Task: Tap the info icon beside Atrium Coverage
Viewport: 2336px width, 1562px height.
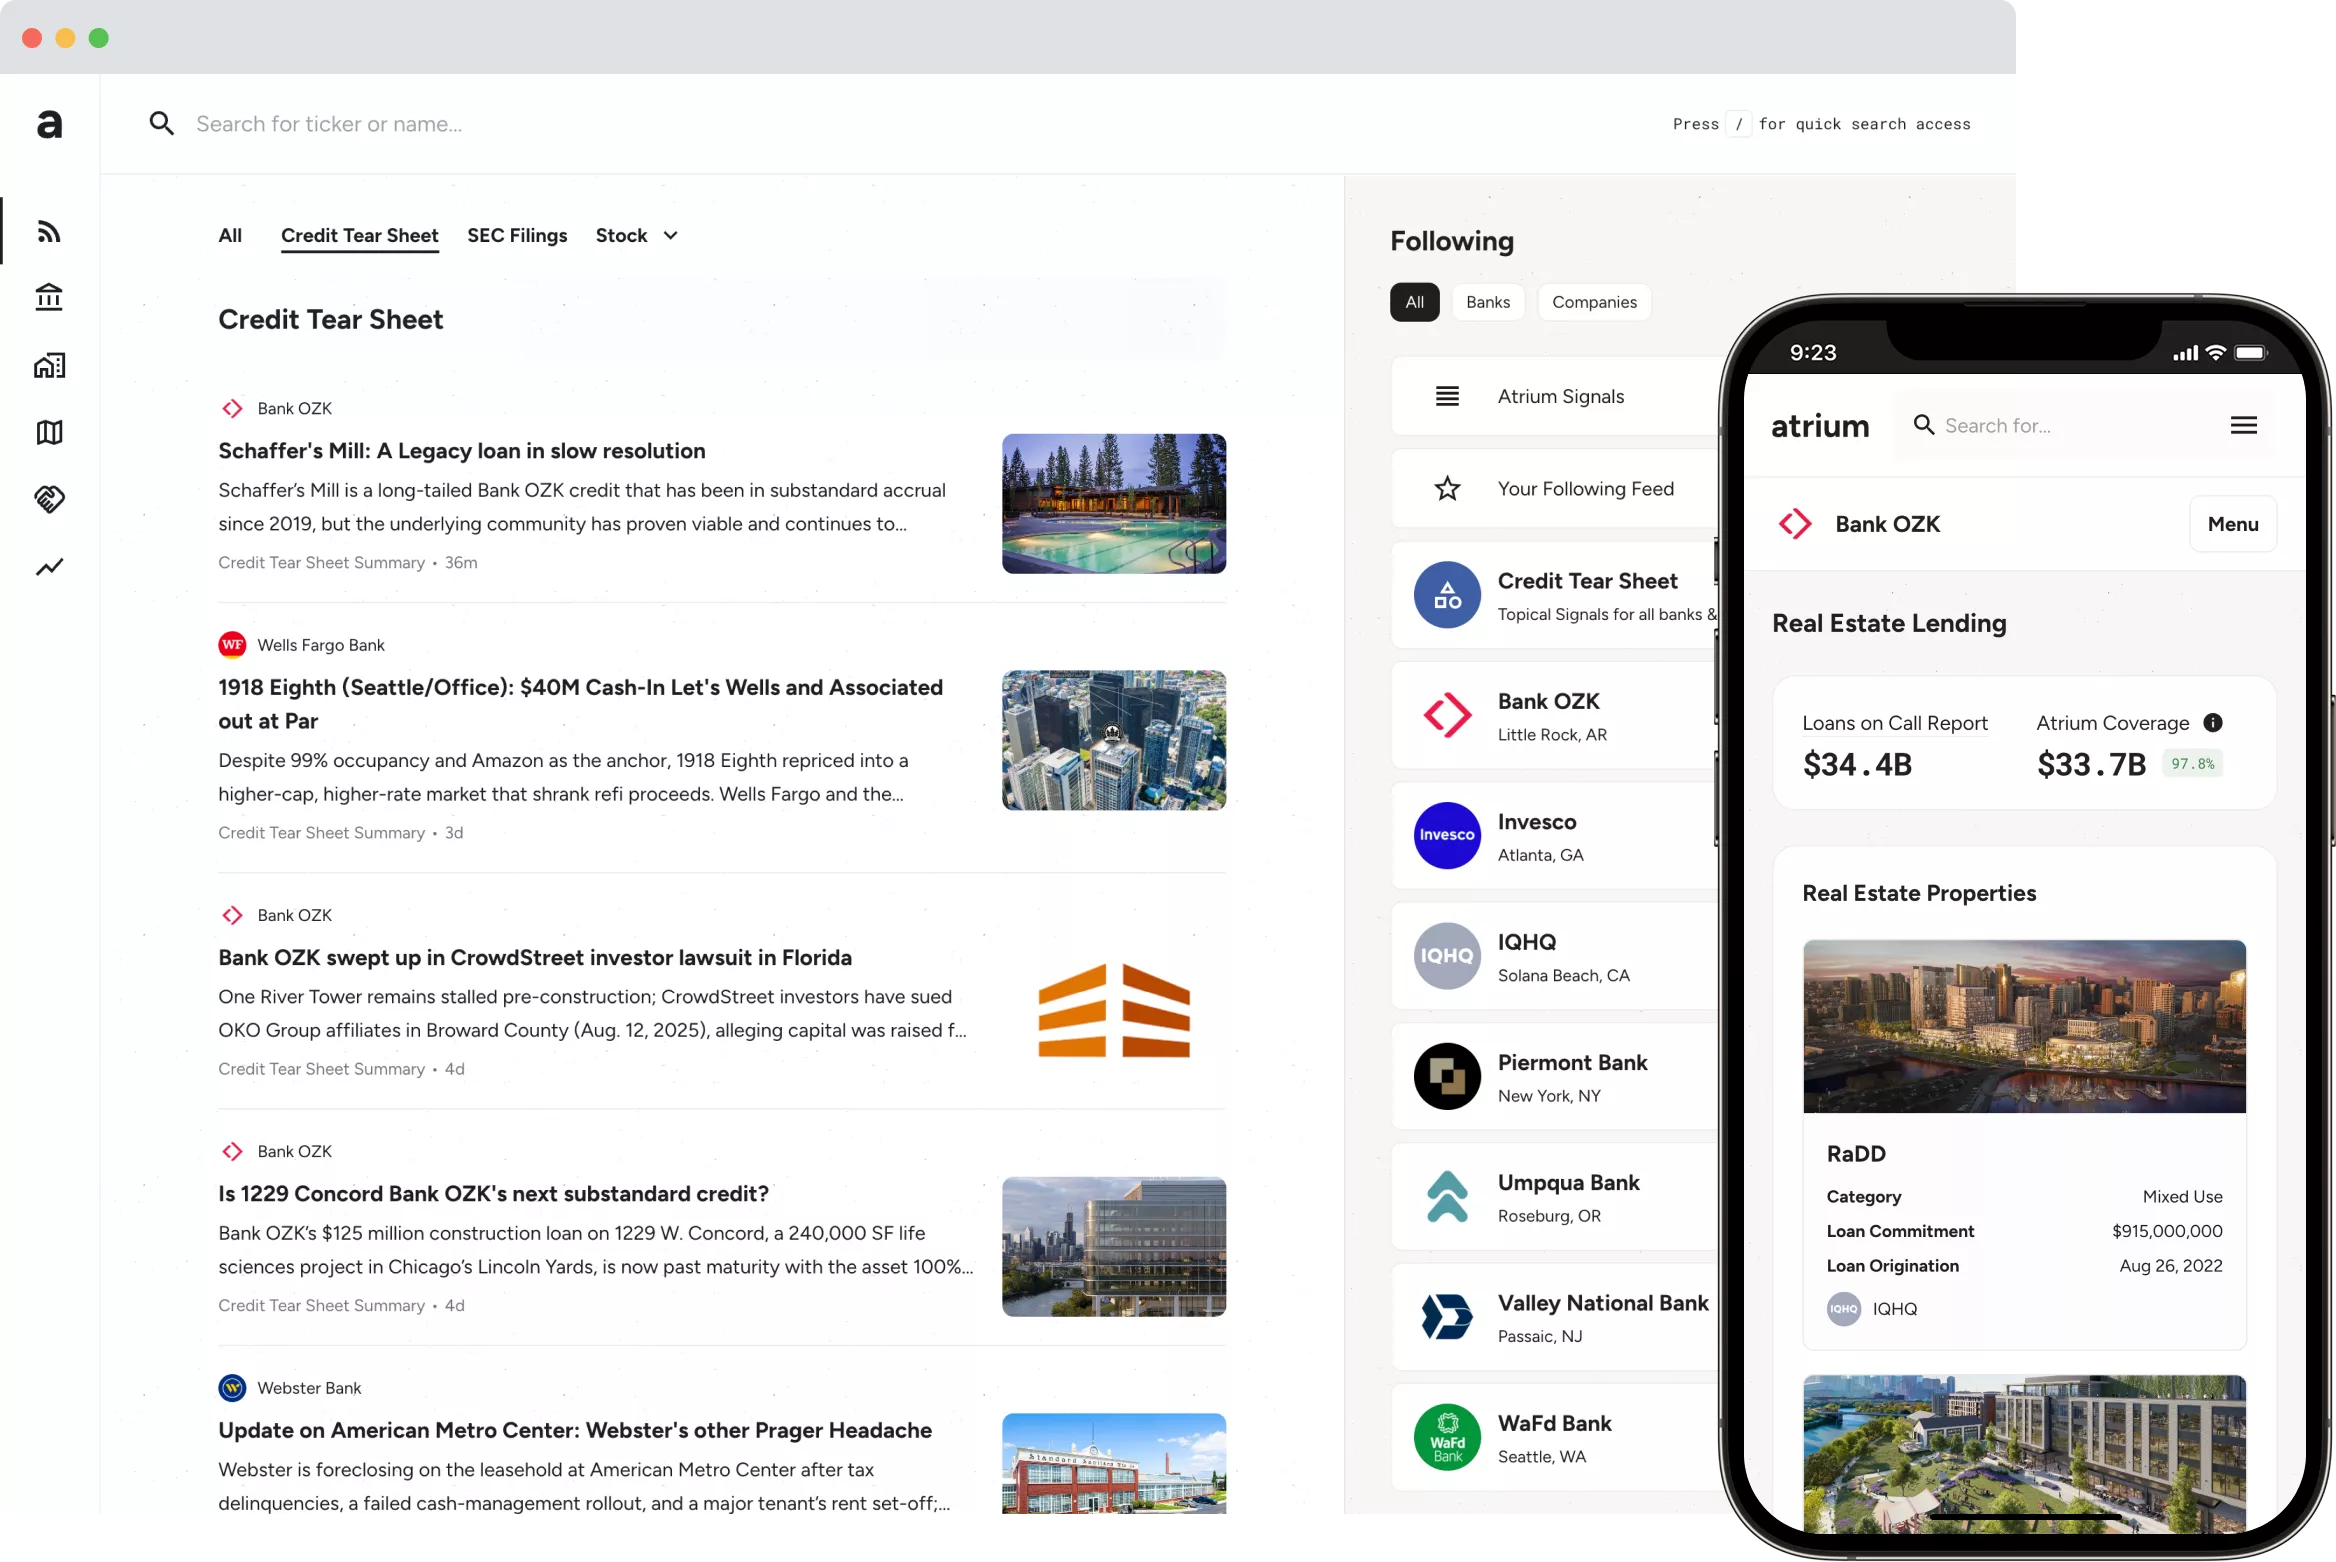Action: (2213, 723)
